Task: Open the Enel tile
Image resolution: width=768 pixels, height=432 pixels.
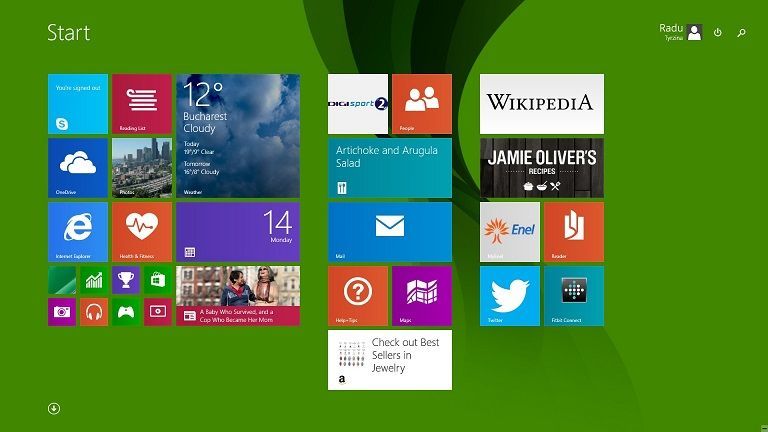Action: [x=510, y=232]
